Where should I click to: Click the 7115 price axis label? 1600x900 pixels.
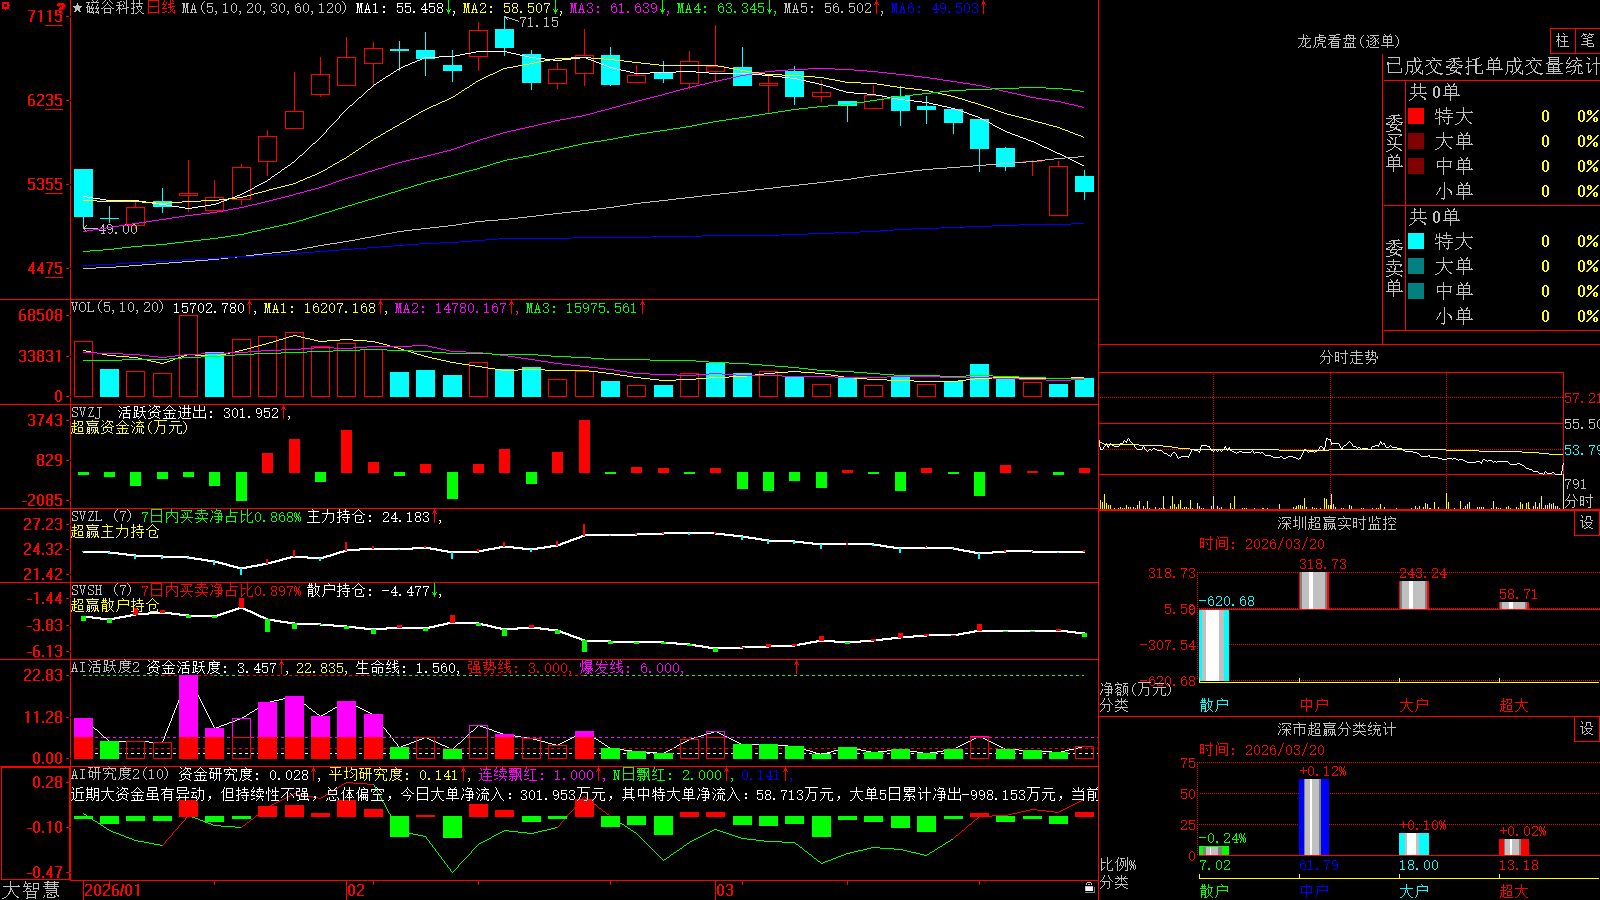click(x=43, y=16)
